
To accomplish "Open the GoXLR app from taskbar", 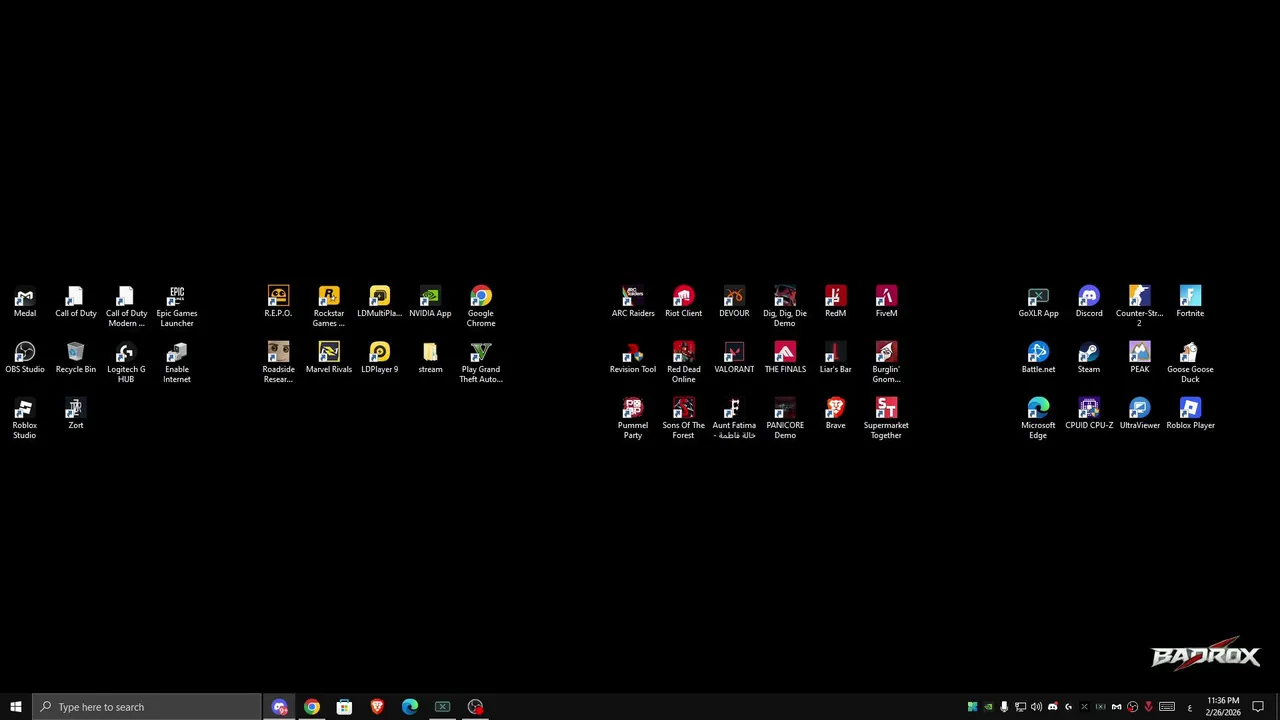I will [x=442, y=707].
